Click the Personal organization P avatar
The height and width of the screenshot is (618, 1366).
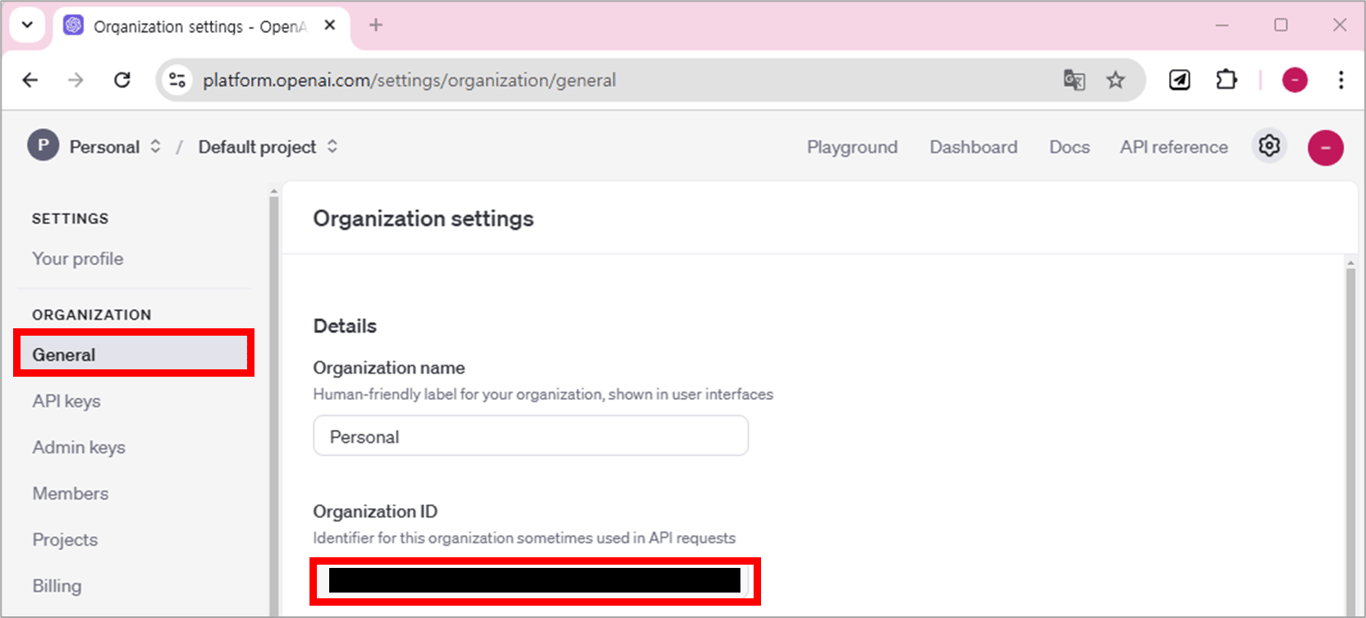(x=42, y=146)
